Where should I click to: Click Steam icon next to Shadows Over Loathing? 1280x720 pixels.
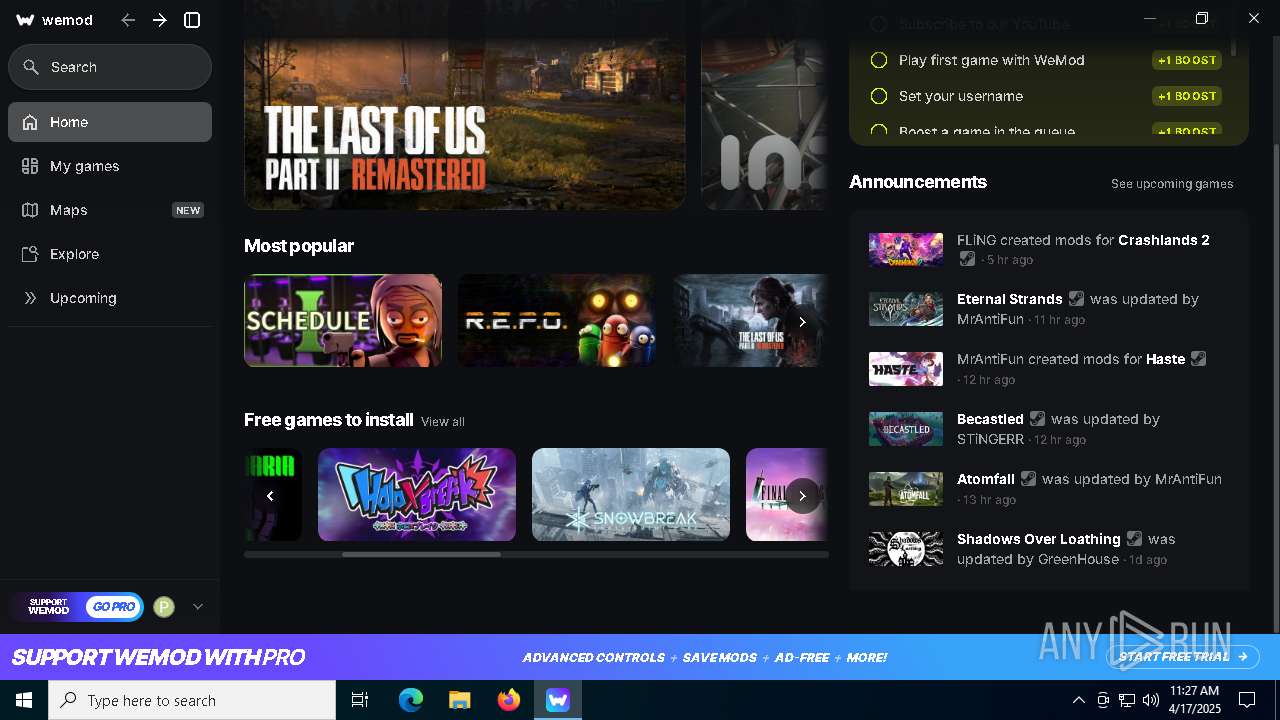1134,539
